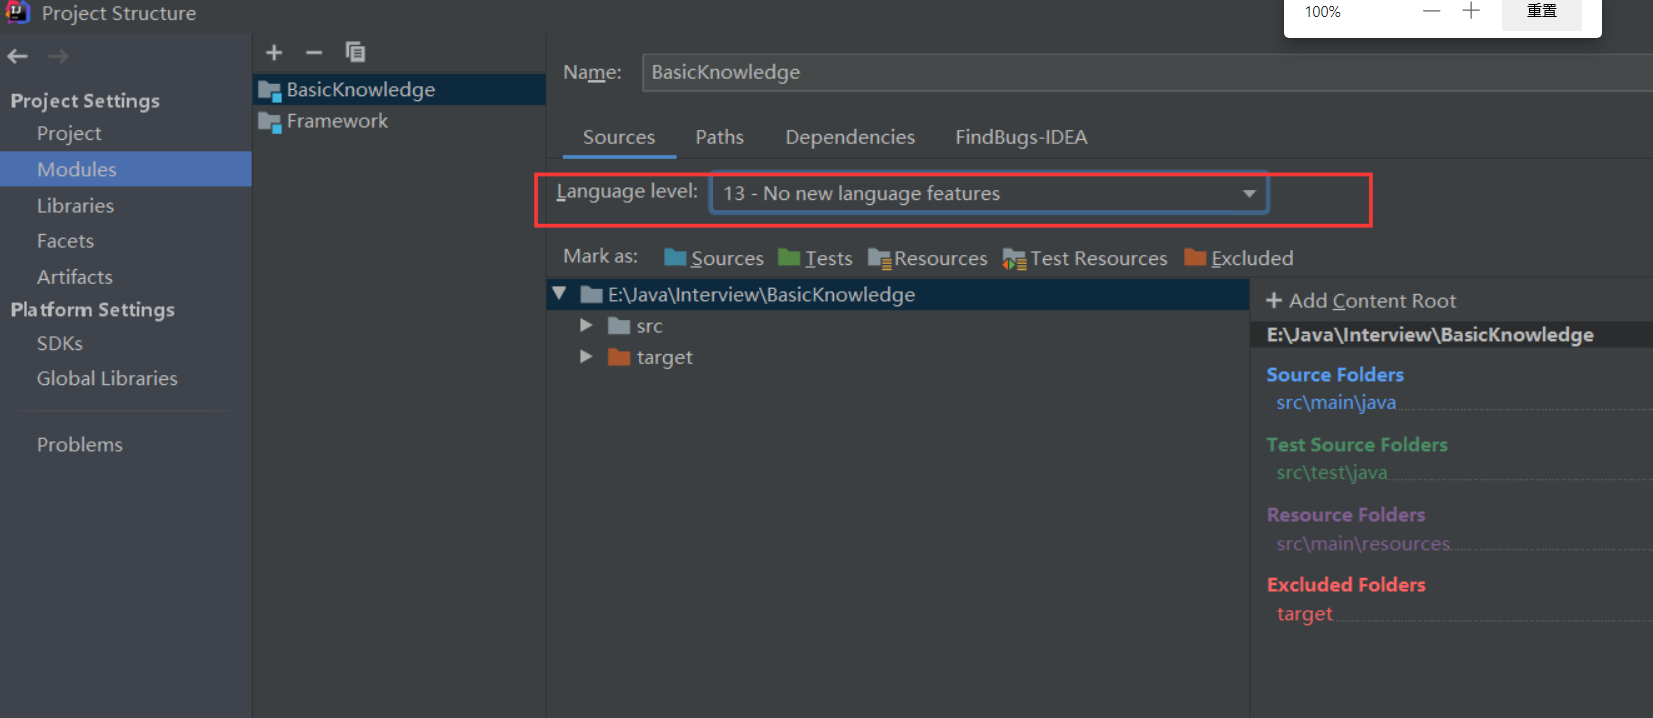The height and width of the screenshot is (718, 1653).
Task: Add a new module with plus icon
Action: point(274,52)
